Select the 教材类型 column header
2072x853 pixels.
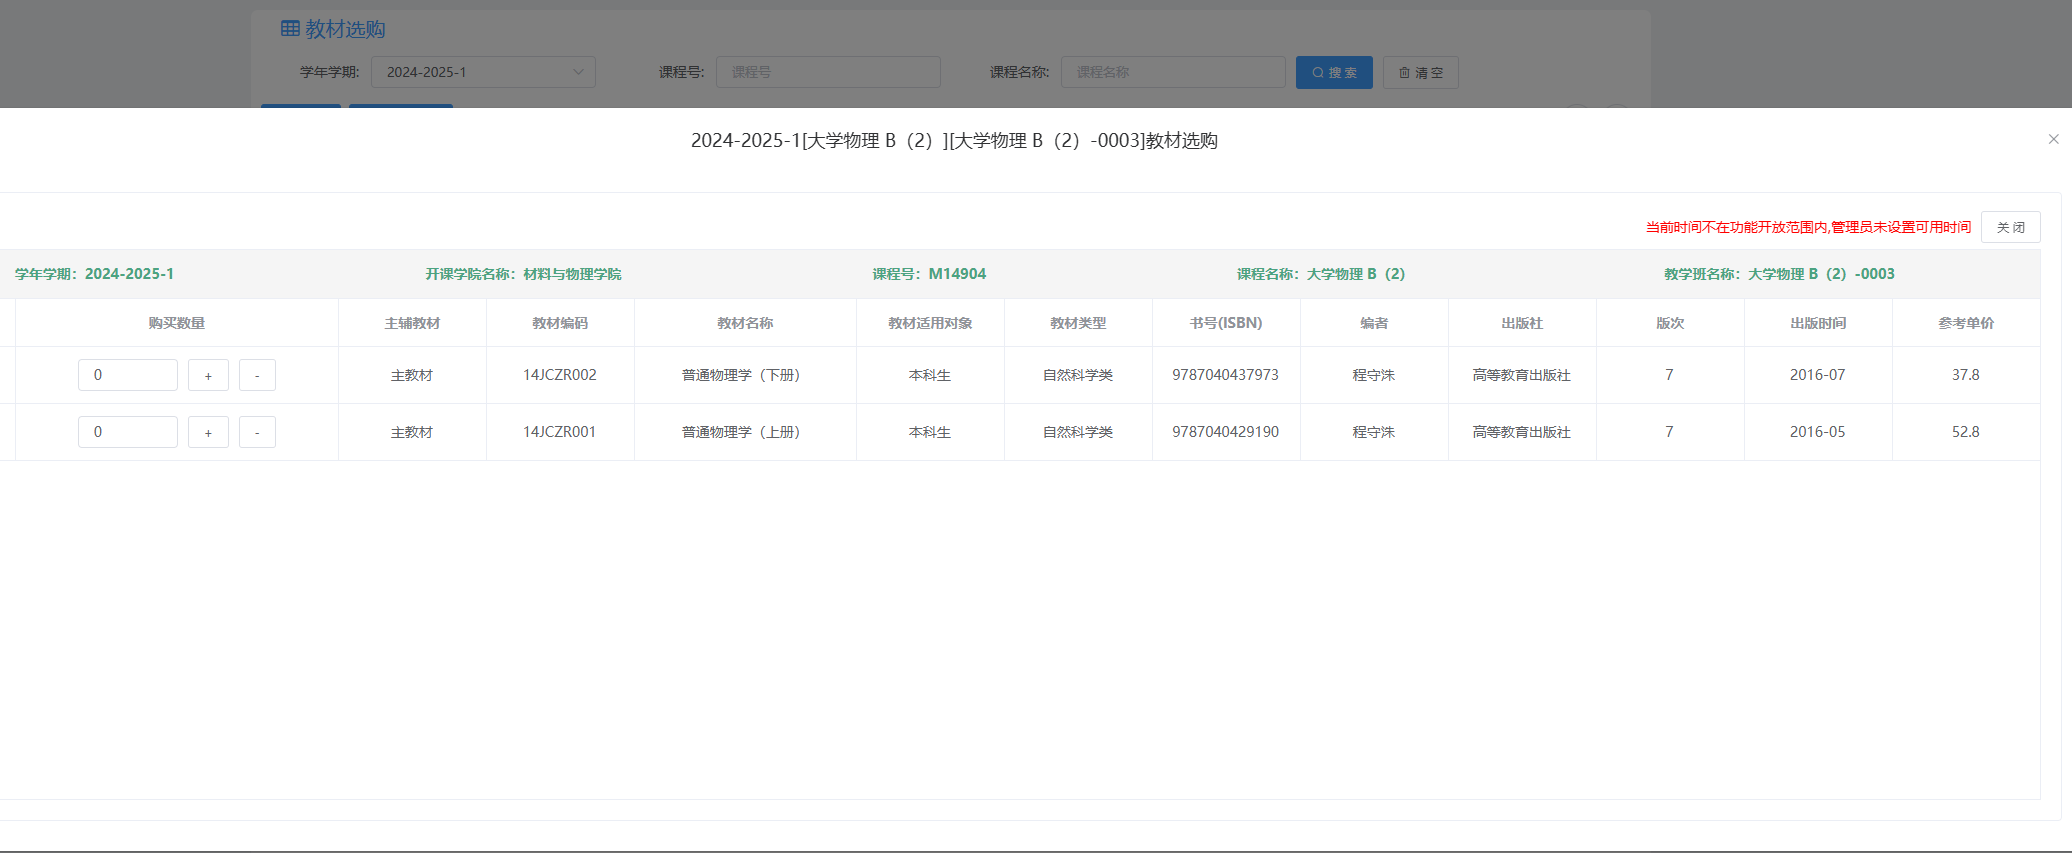tap(1078, 323)
